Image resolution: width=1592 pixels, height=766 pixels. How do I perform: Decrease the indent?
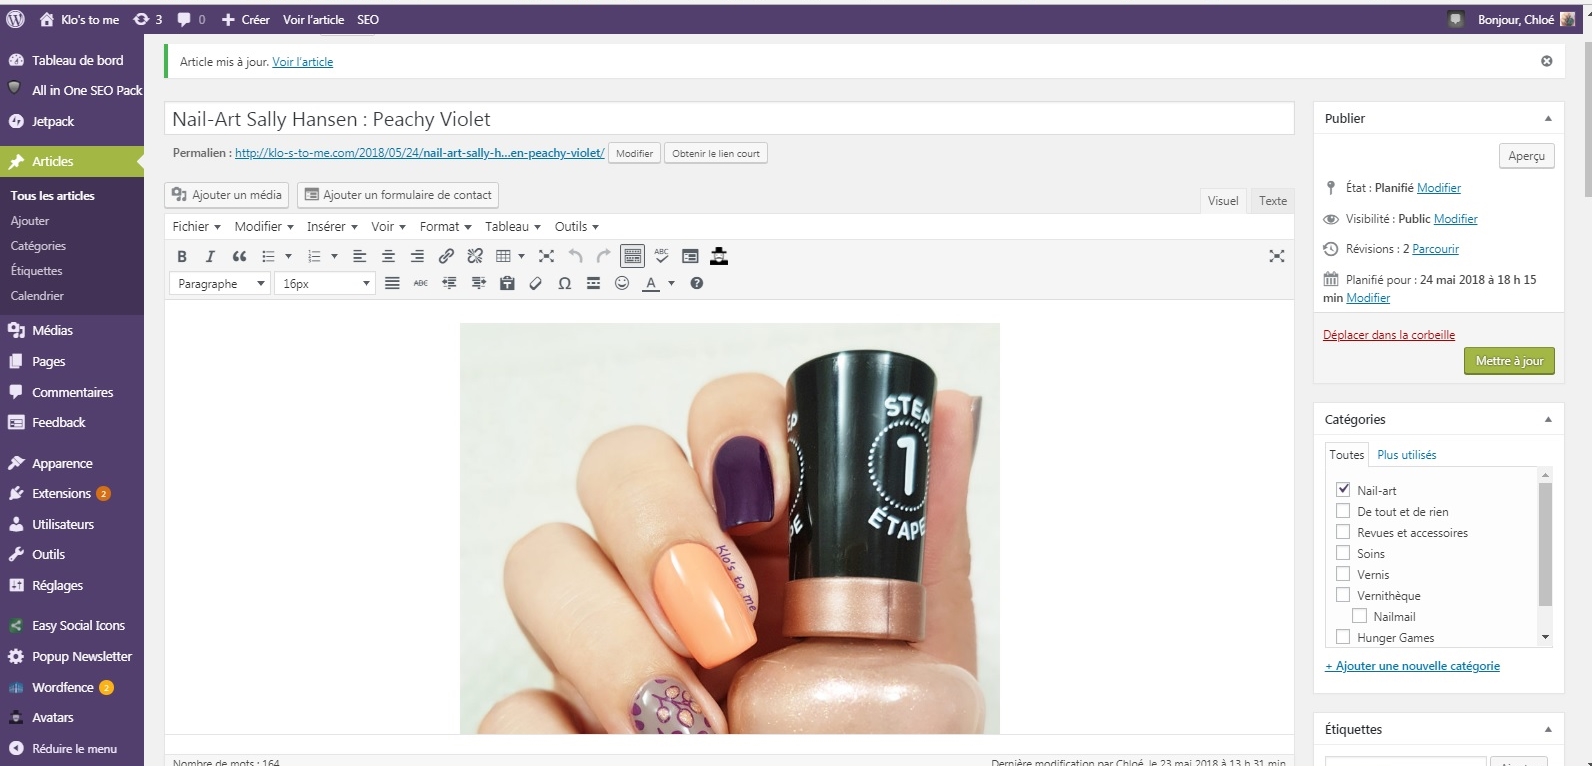pyautogui.click(x=450, y=284)
